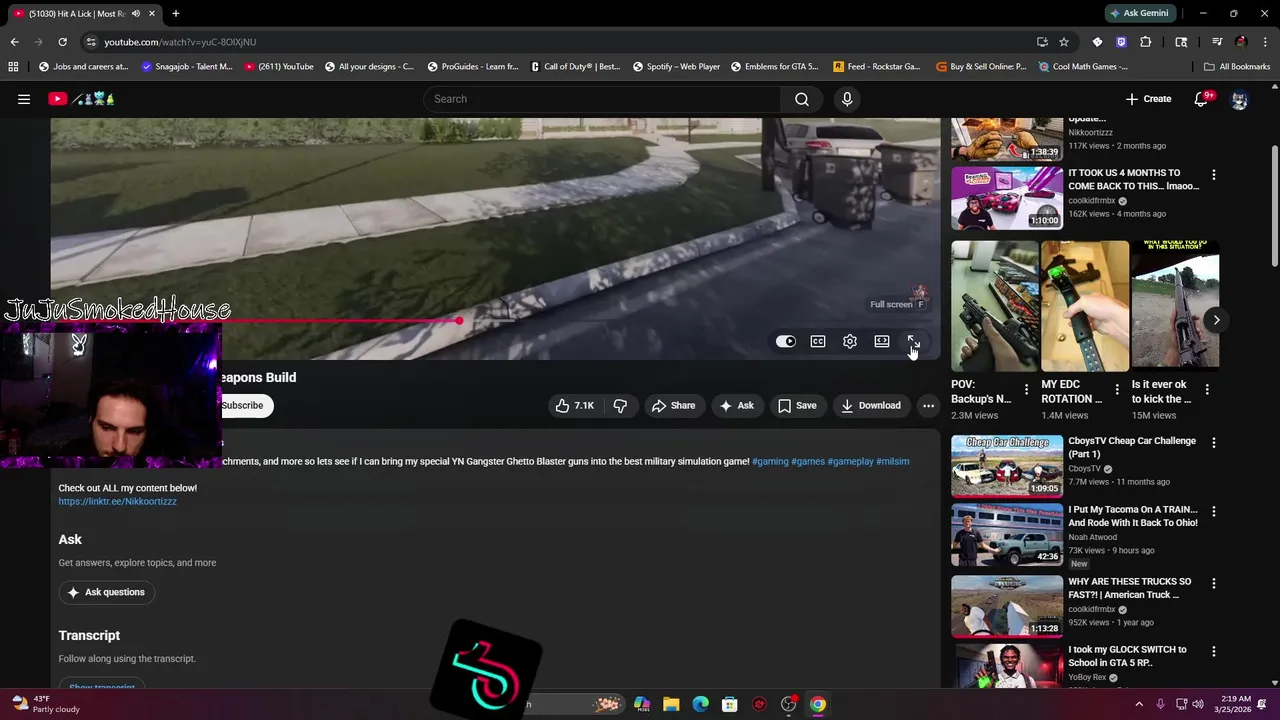Open the Chrome apps grid icon

[x=13, y=67]
